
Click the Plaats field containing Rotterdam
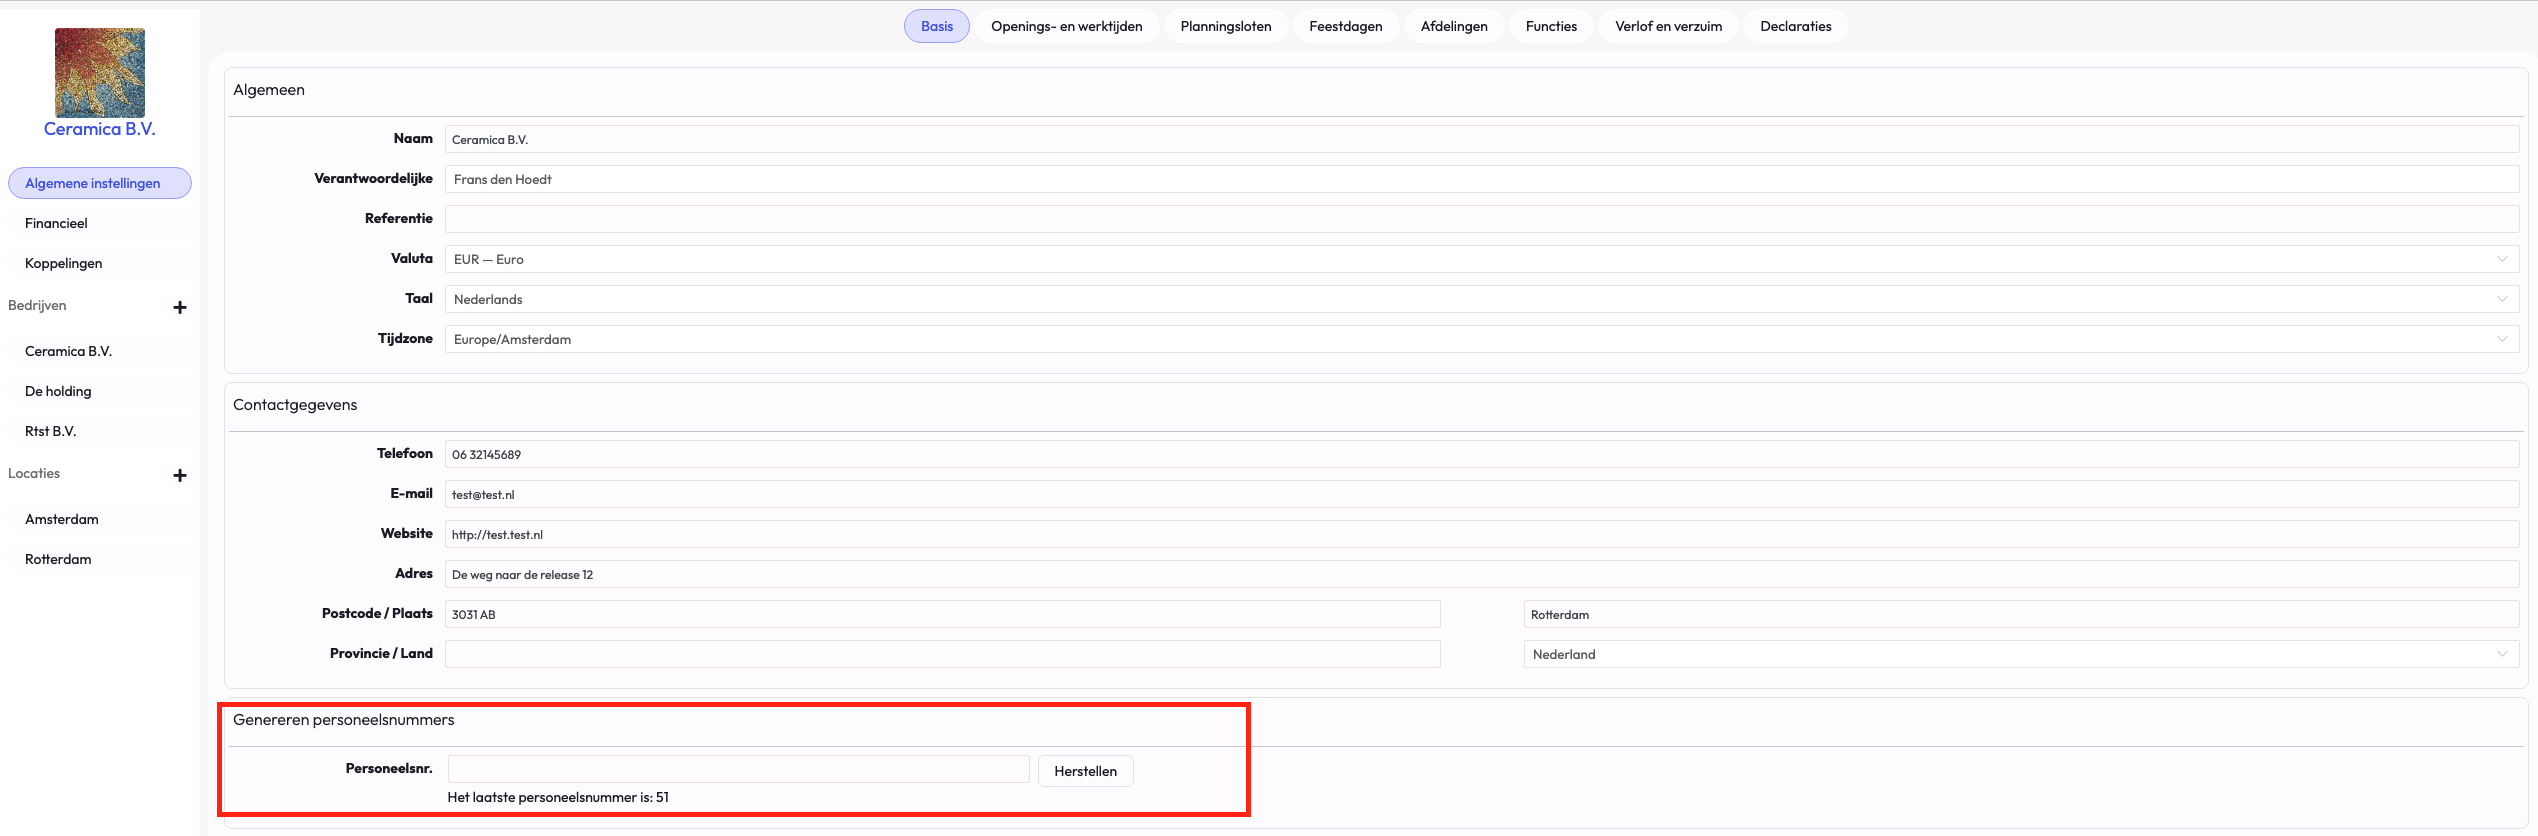(x=2022, y=614)
